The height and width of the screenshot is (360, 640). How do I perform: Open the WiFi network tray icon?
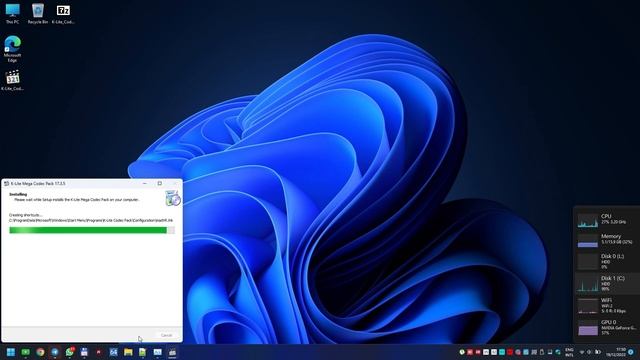tap(582, 352)
